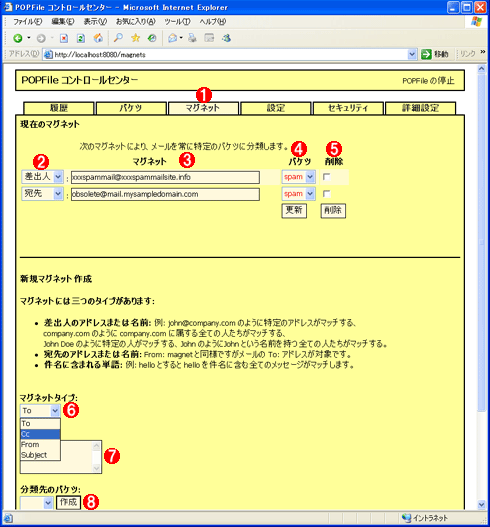Select Subject in the open type list
This screenshot has width=490, height=527.
point(40,455)
